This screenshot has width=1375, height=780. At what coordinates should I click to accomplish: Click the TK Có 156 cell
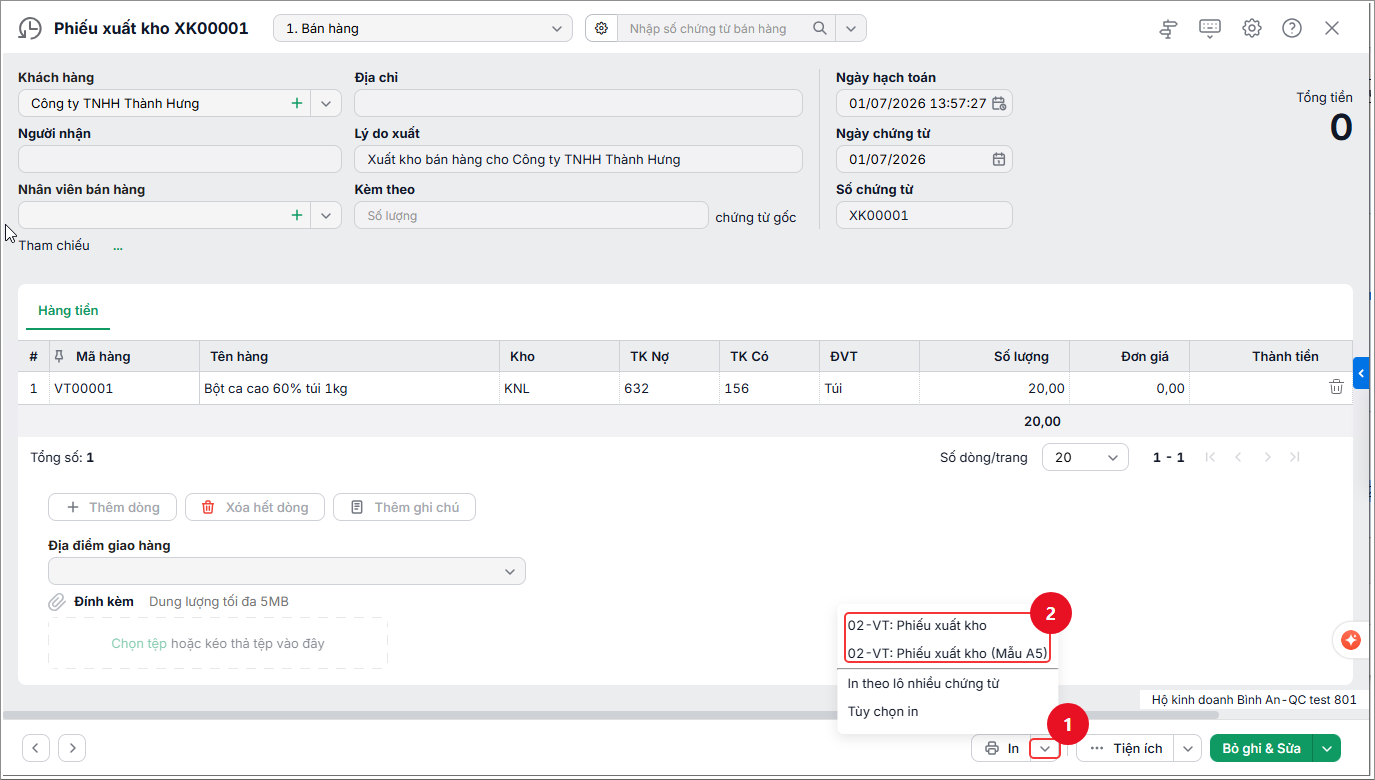click(769, 388)
